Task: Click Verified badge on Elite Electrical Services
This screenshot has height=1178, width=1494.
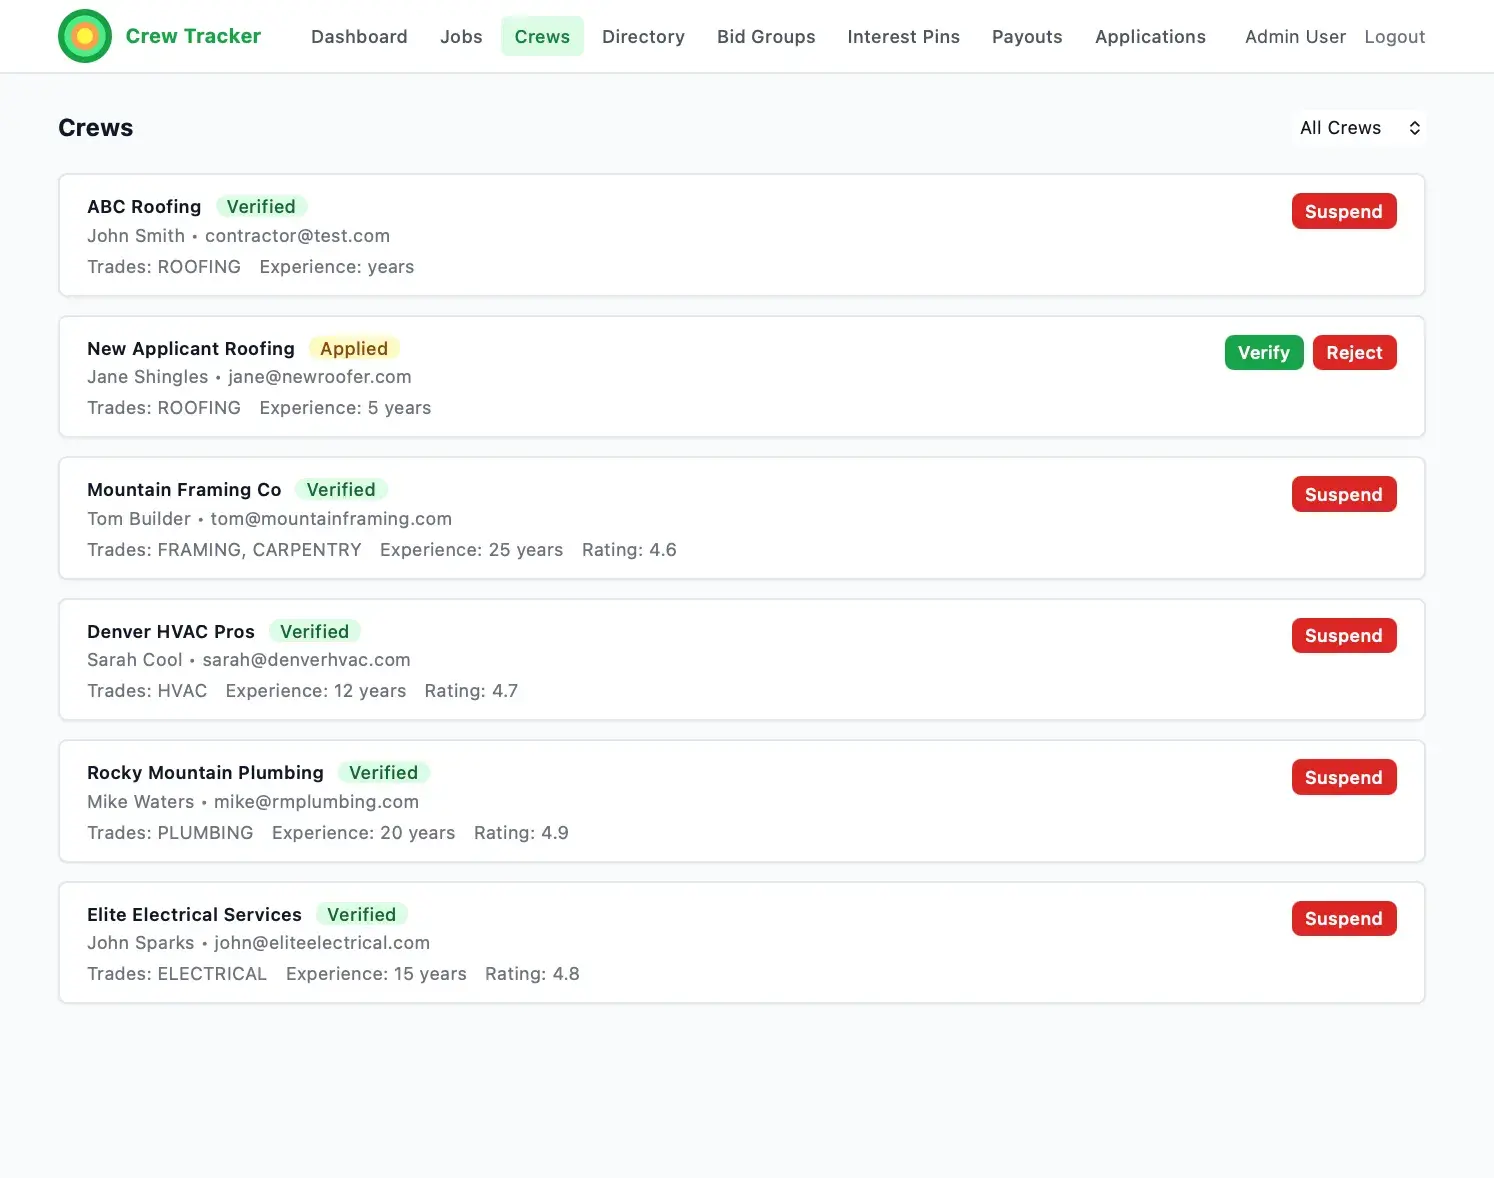Action: (361, 914)
